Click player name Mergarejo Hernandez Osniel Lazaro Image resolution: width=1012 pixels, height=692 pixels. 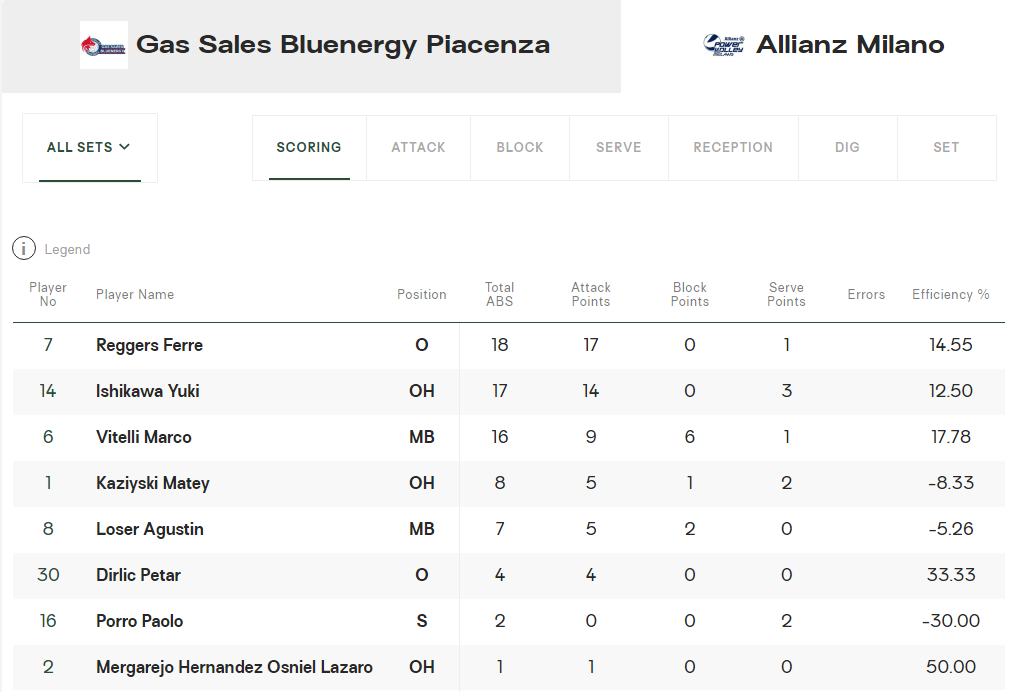pyautogui.click(x=234, y=667)
